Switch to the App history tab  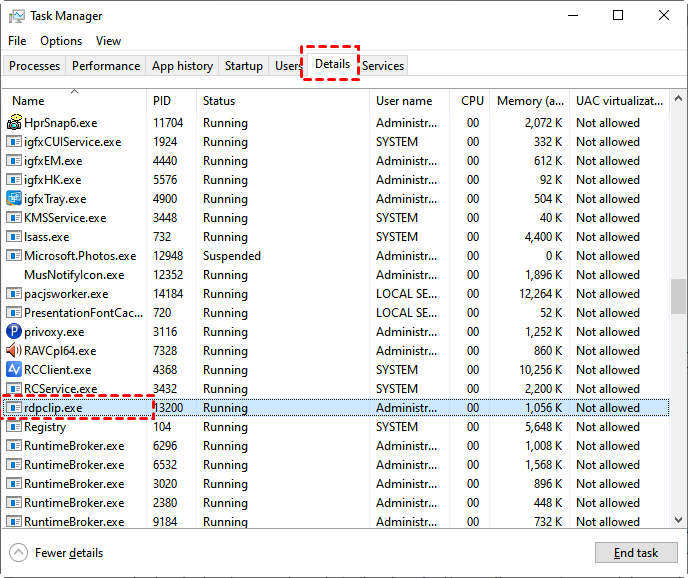pyautogui.click(x=182, y=66)
